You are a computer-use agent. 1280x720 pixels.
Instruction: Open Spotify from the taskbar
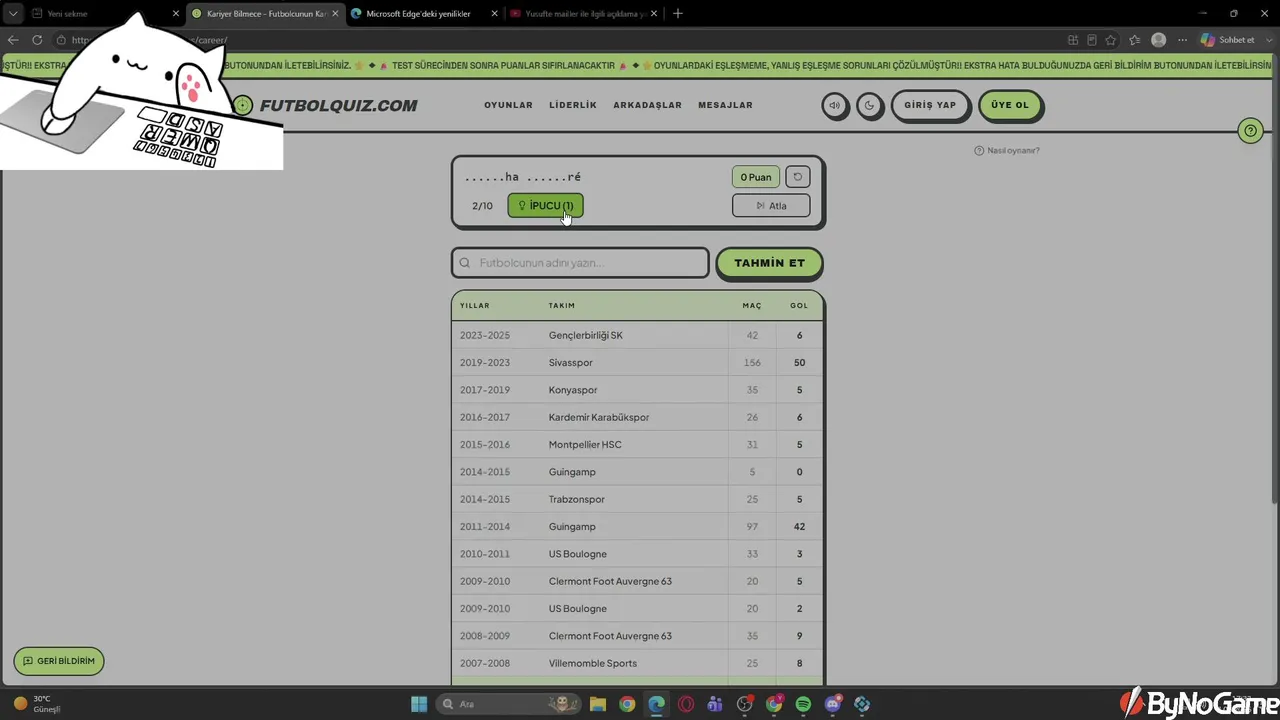(804, 704)
